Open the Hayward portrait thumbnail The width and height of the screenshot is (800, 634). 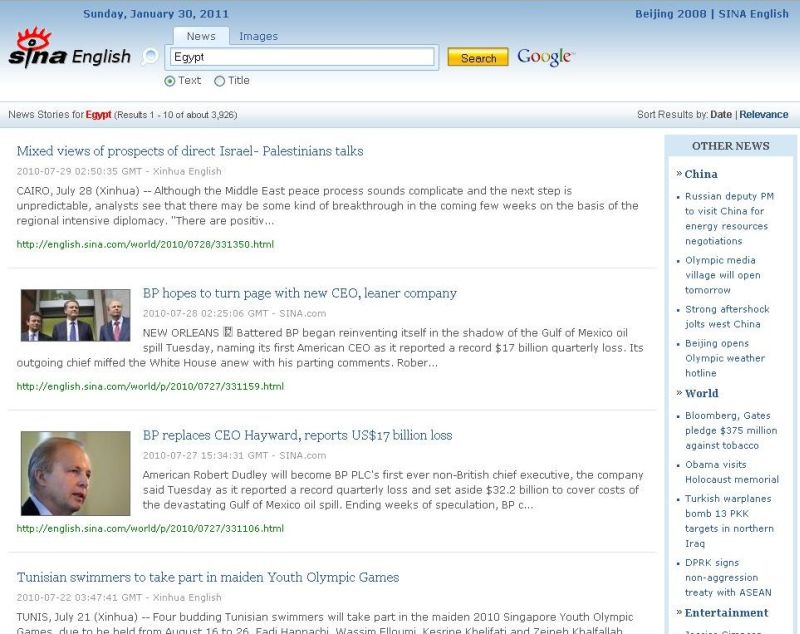tap(76, 473)
